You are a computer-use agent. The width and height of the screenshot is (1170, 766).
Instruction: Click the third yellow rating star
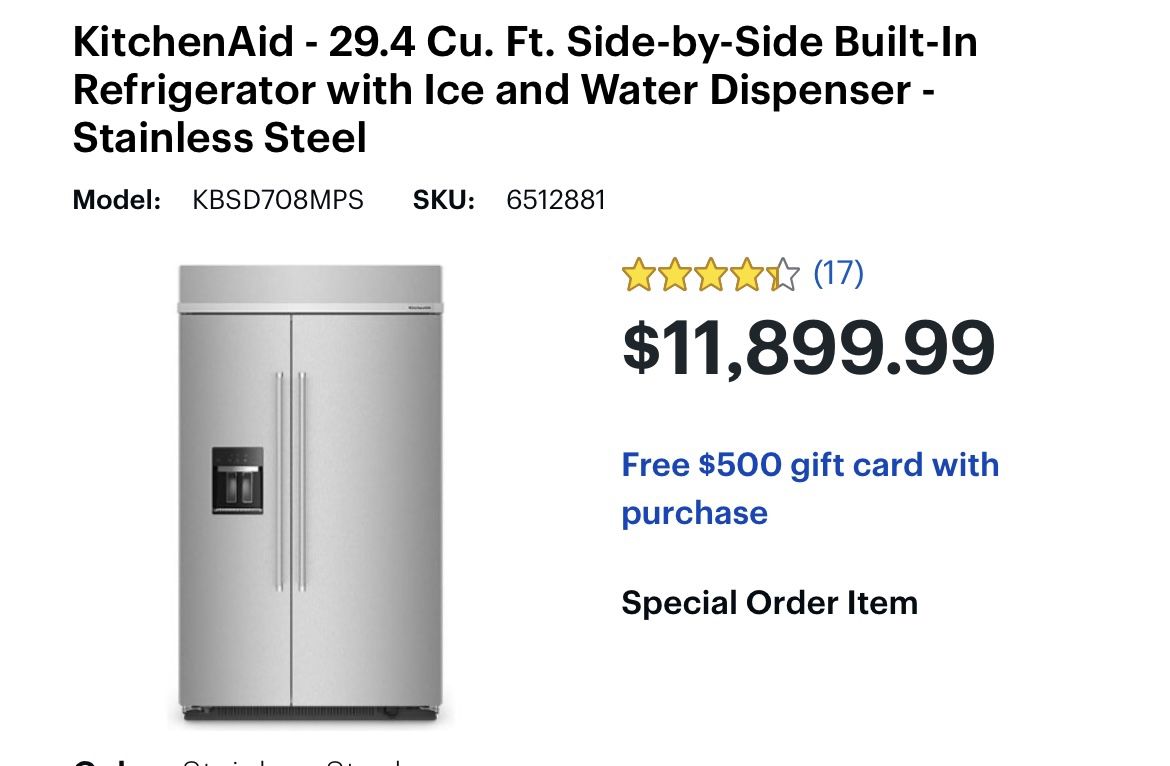pos(713,274)
